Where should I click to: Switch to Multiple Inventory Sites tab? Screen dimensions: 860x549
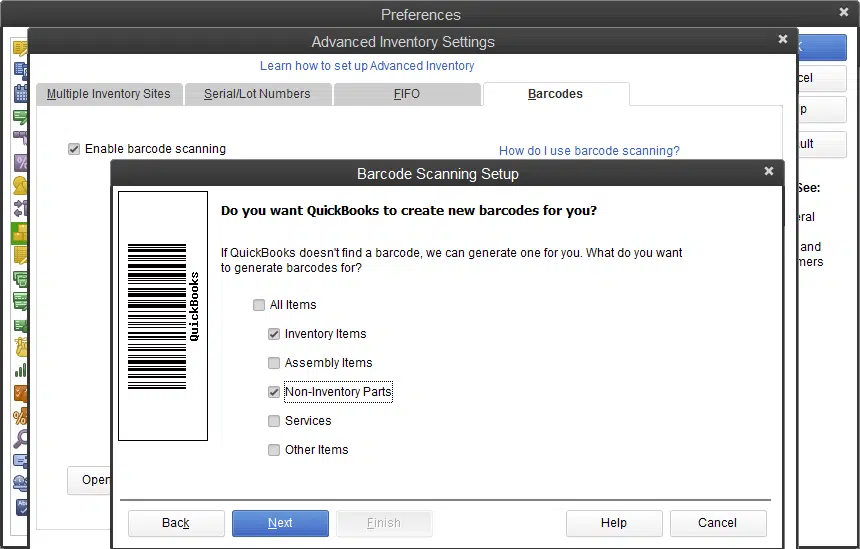[109, 94]
